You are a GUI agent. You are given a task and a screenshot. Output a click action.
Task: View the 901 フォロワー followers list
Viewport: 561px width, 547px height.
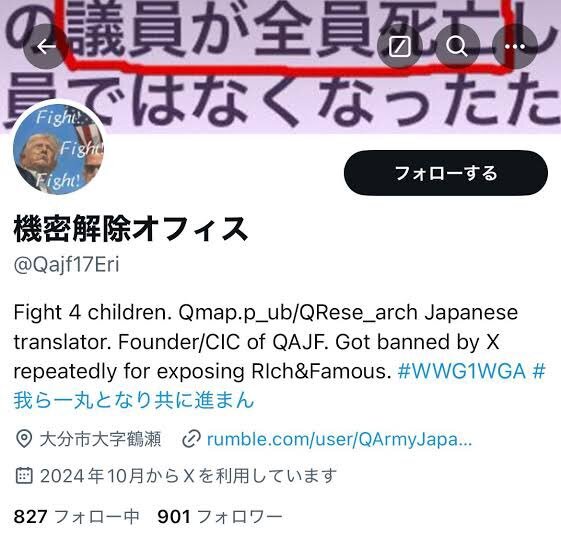click(220, 517)
